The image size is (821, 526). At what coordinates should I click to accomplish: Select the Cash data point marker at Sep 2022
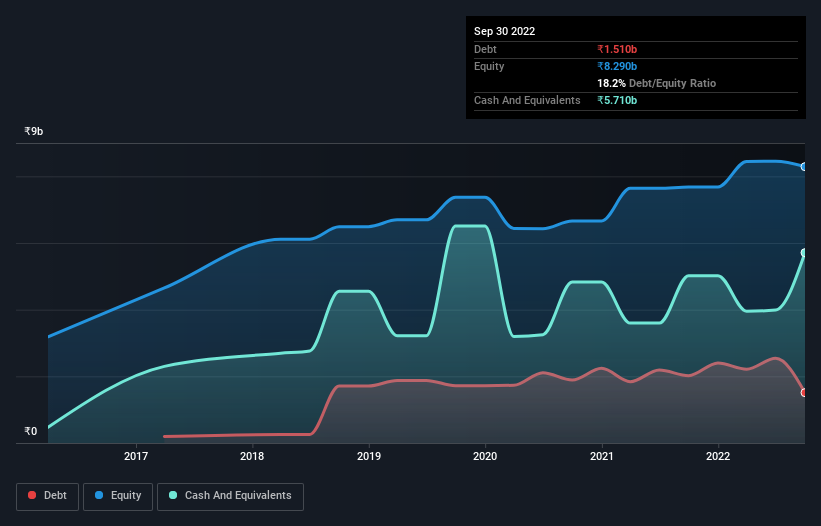[804, 253]
